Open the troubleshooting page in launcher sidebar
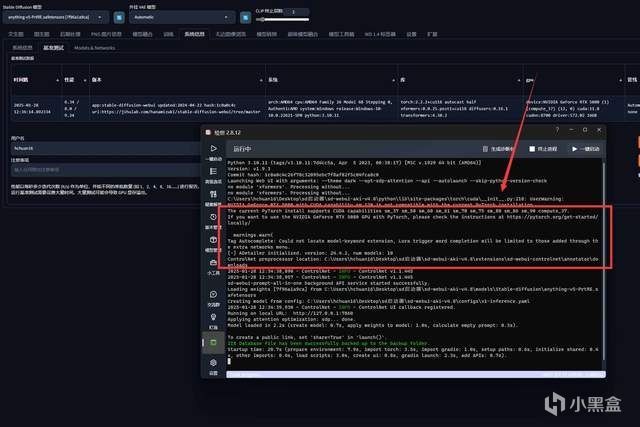Screen dimensions: 640x427 213,194
